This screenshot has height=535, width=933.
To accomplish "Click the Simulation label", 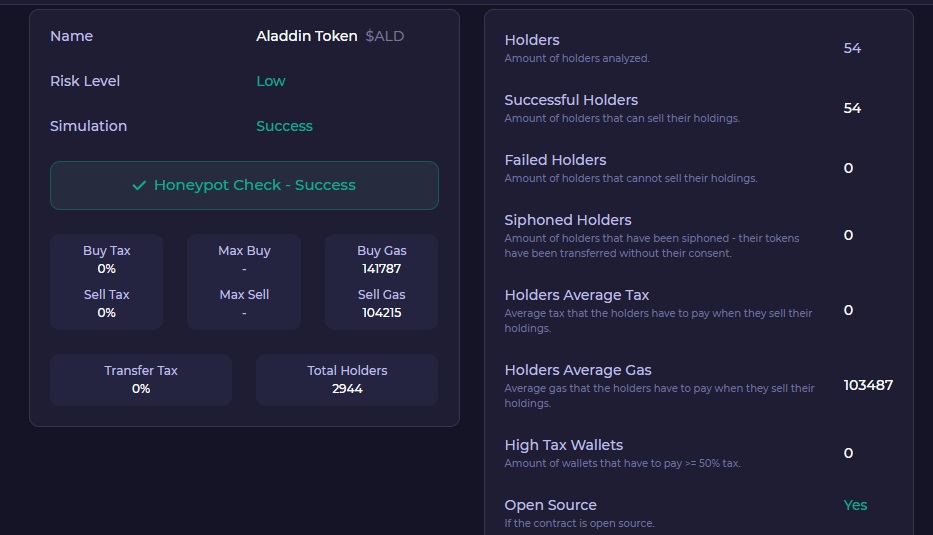I will [x=88, y=126].
